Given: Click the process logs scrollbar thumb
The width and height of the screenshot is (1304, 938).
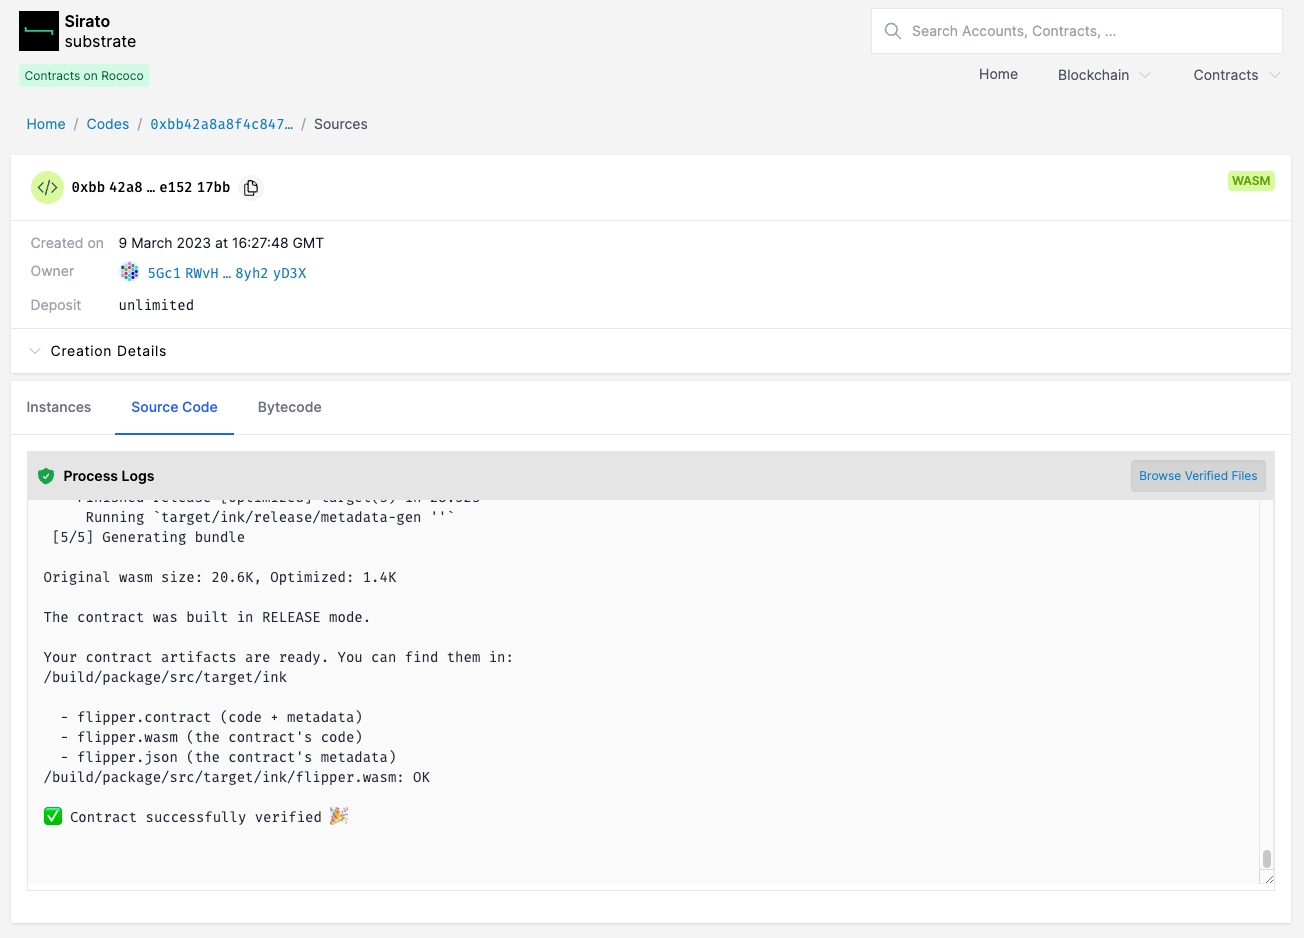Looking at the screenshot, I should (1266, 858).
